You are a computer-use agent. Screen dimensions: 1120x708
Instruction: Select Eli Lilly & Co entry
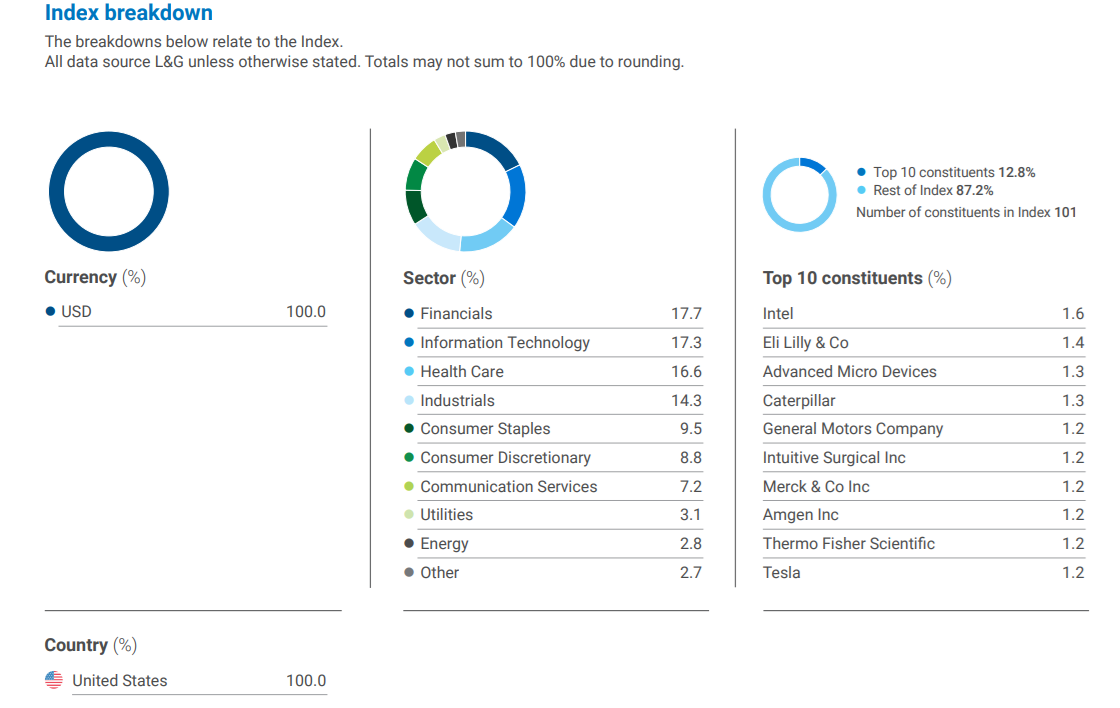(x=805, y=342)
